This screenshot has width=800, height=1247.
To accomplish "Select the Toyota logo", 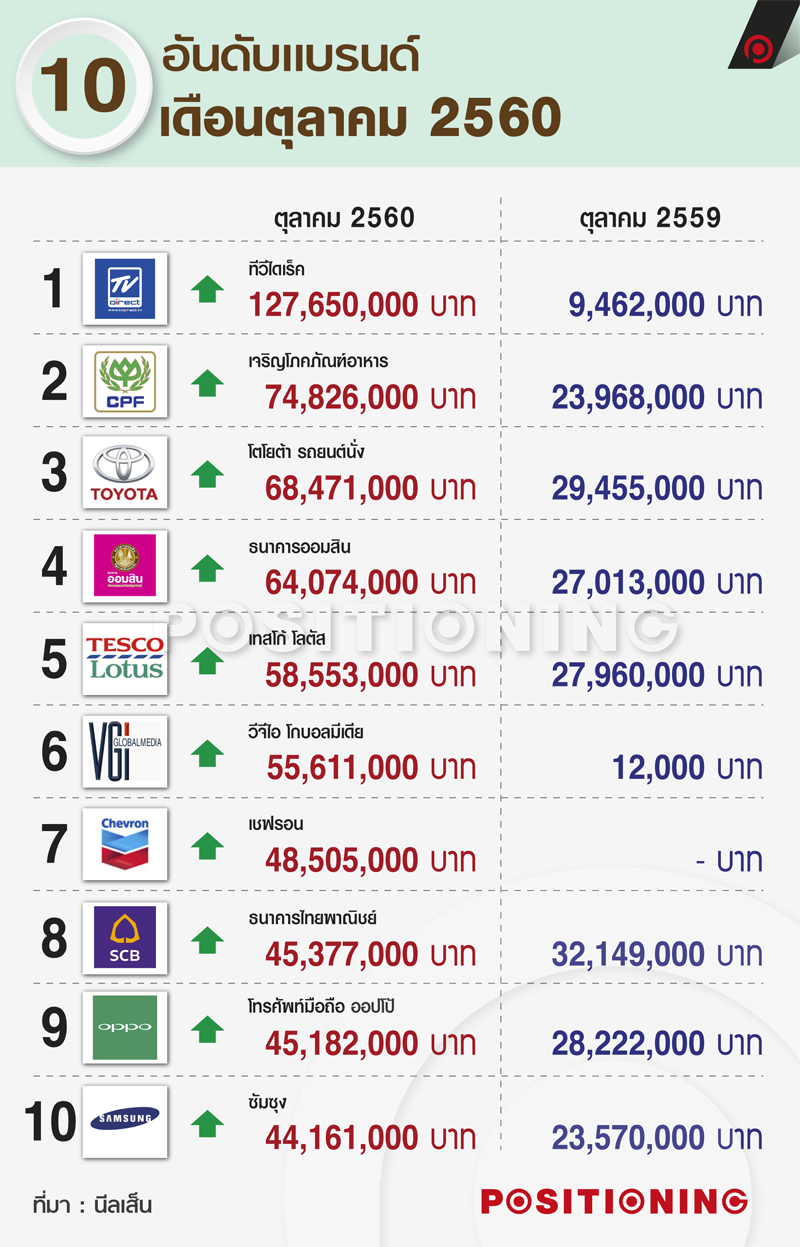I will pos(125,473).
